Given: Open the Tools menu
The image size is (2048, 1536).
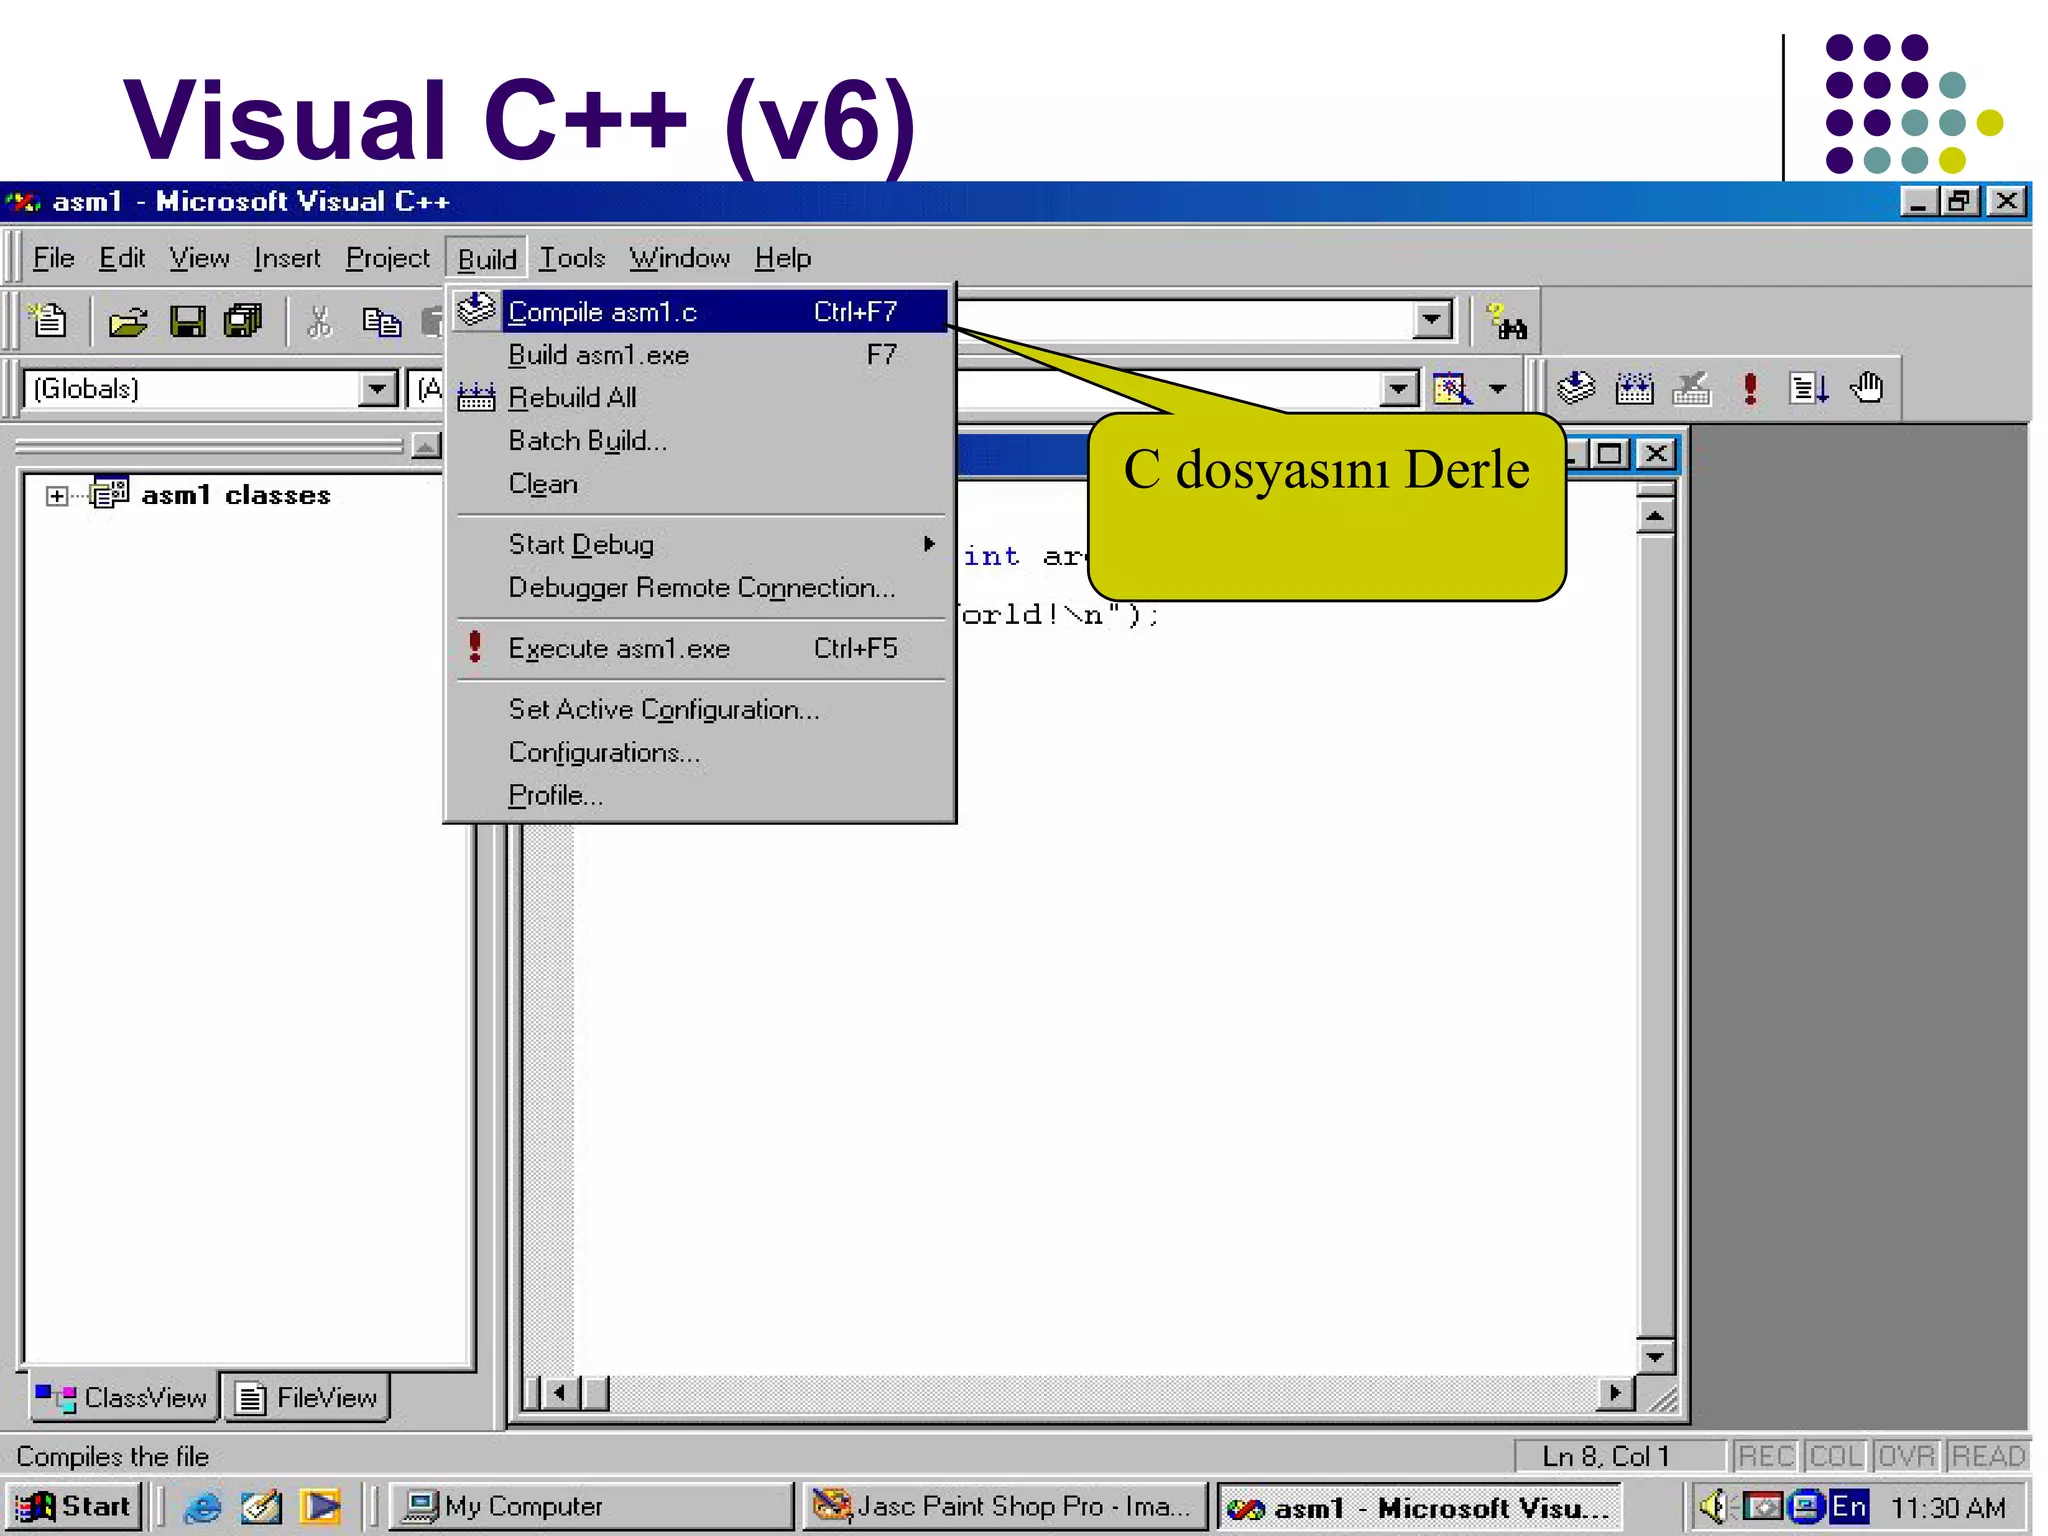Looking at the screenshot, I should click(572, 259).
